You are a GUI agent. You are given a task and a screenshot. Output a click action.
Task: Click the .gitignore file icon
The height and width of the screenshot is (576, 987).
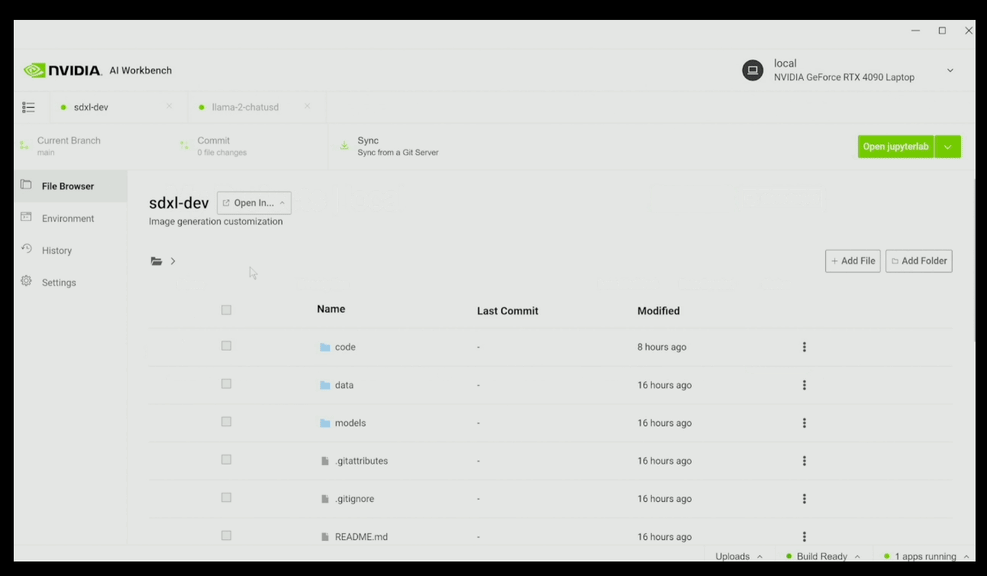(325, 499)
